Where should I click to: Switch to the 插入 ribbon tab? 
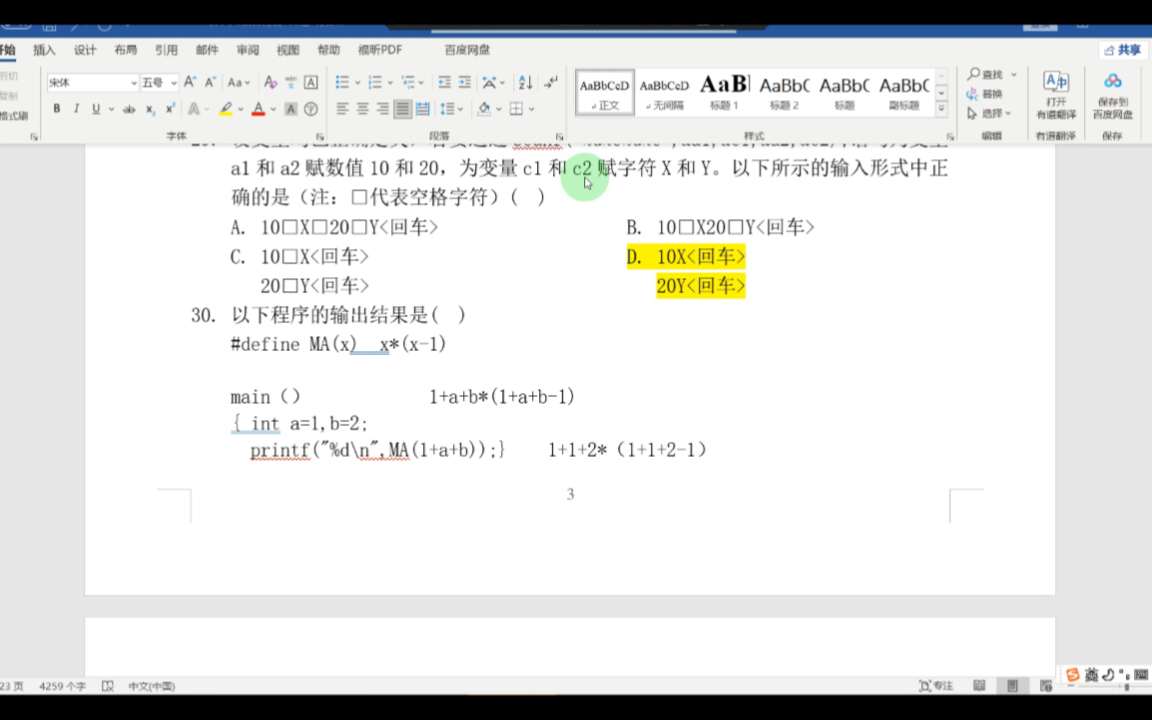pos(44,49)
